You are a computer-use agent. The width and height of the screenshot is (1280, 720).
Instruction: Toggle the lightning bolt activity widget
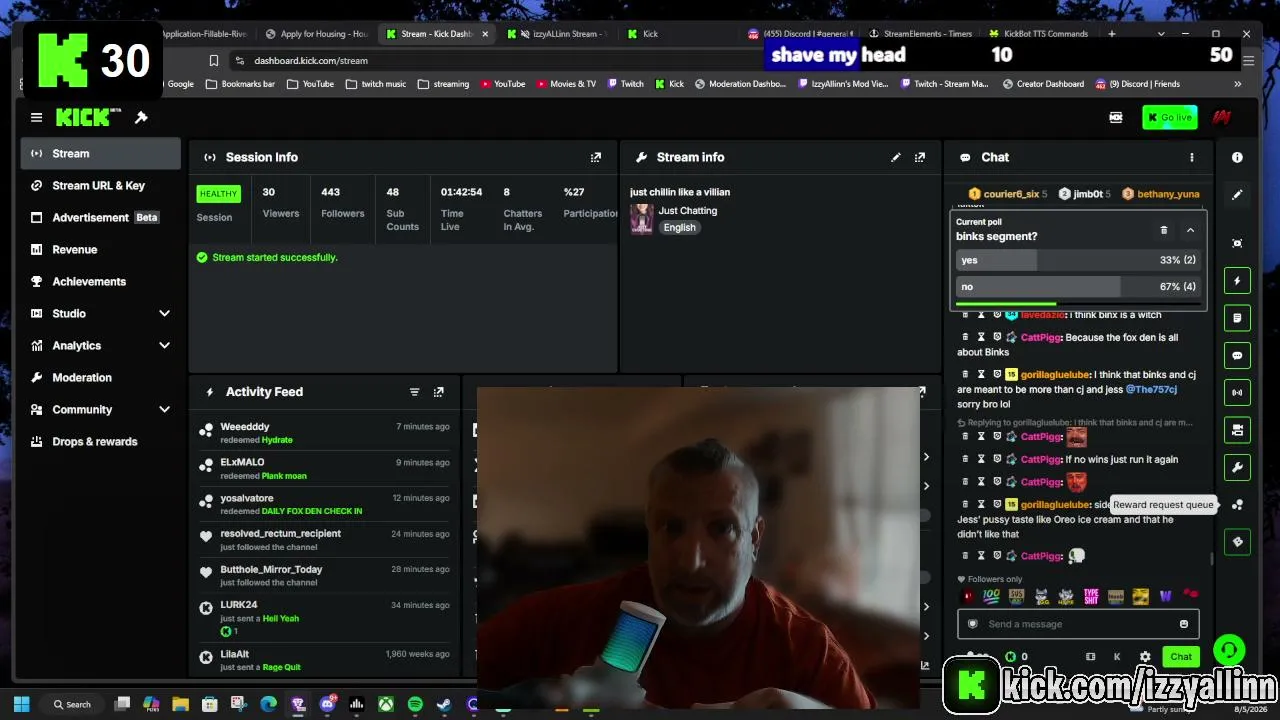point(1237,281)
